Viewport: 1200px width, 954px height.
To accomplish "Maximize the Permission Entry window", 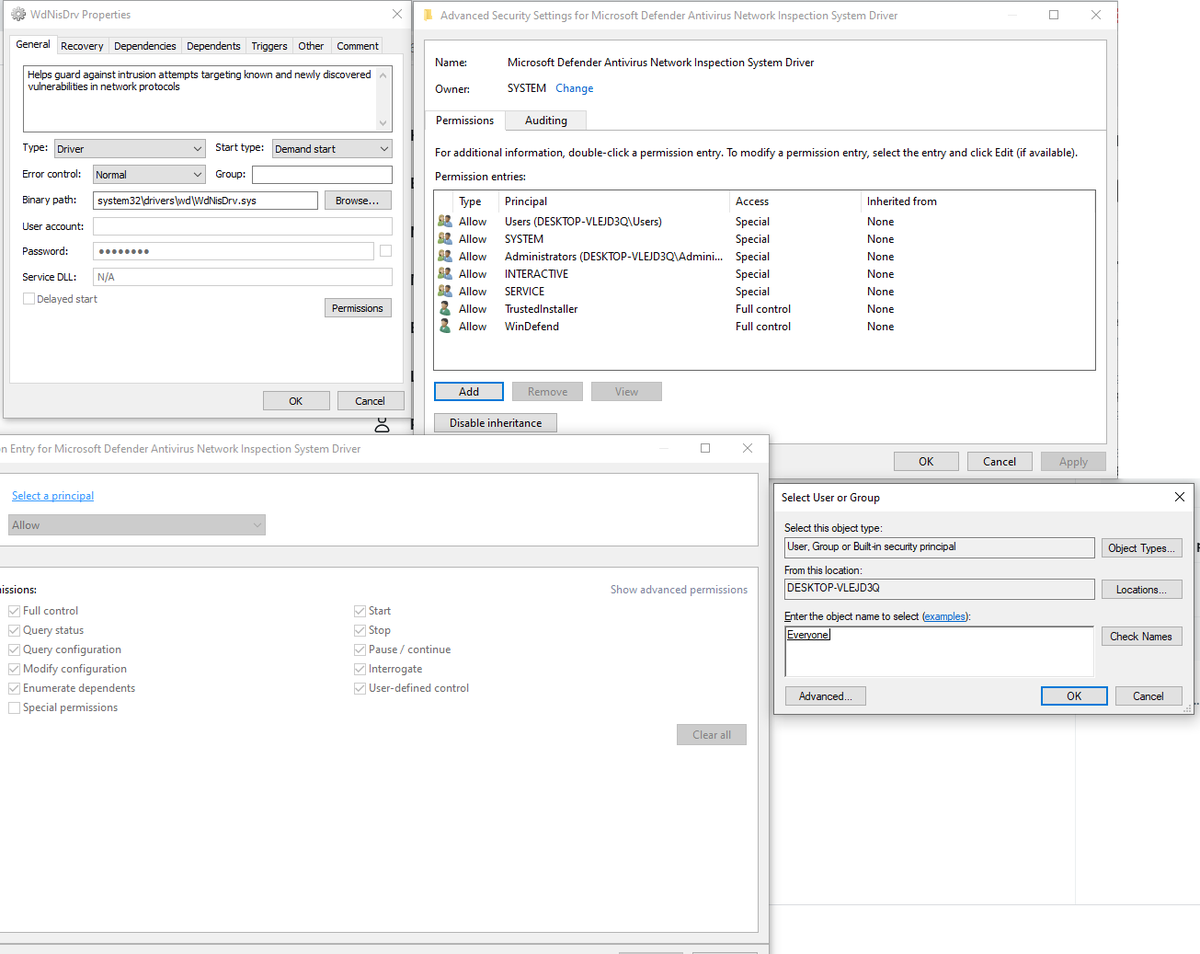I will coord(705,449).
